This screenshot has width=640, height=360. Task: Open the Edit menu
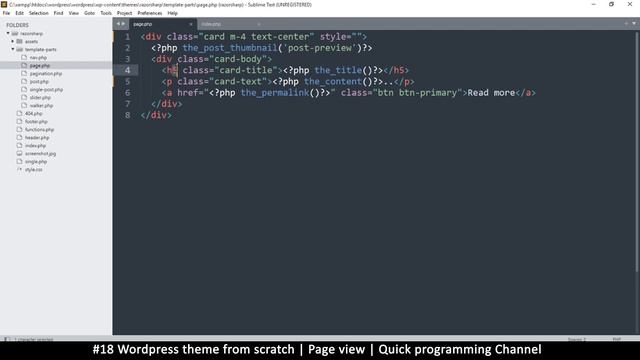tap(19, 13)
